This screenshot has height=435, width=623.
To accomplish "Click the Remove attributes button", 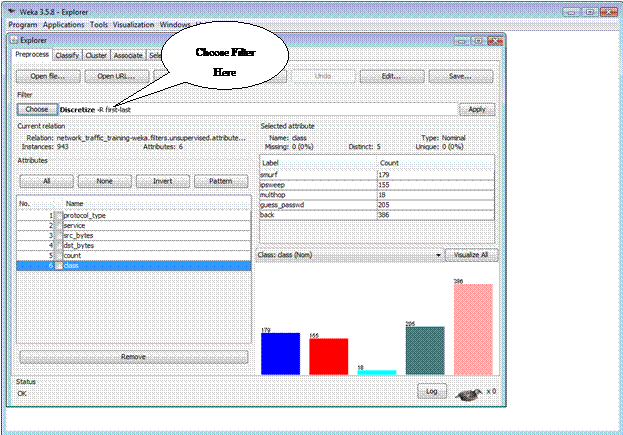I will [134, 357].
